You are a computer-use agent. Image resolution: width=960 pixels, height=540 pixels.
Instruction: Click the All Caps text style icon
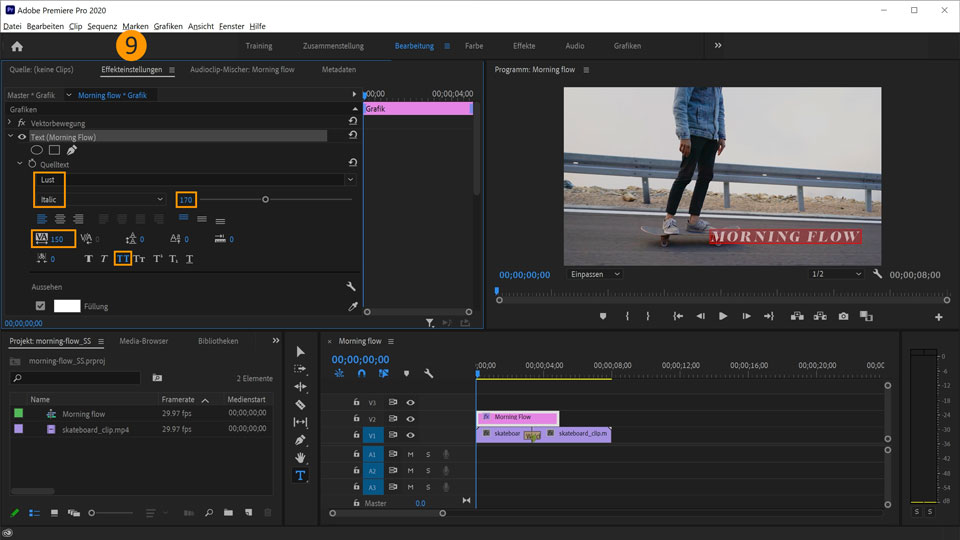pos(122,259)
